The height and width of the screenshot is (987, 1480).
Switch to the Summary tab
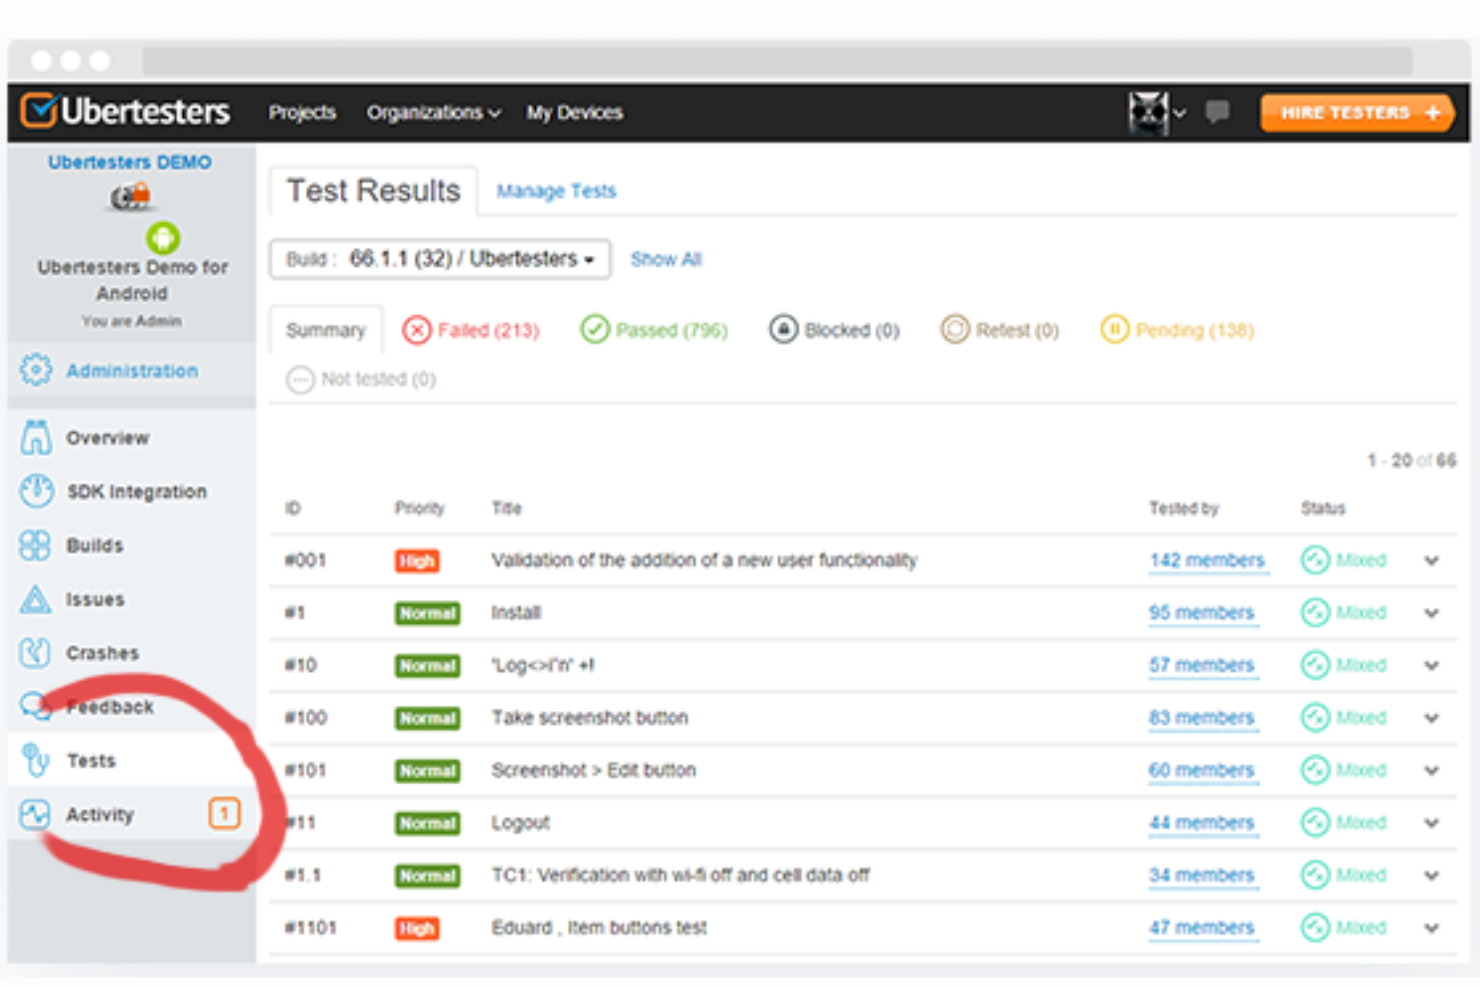coord(325,329)
